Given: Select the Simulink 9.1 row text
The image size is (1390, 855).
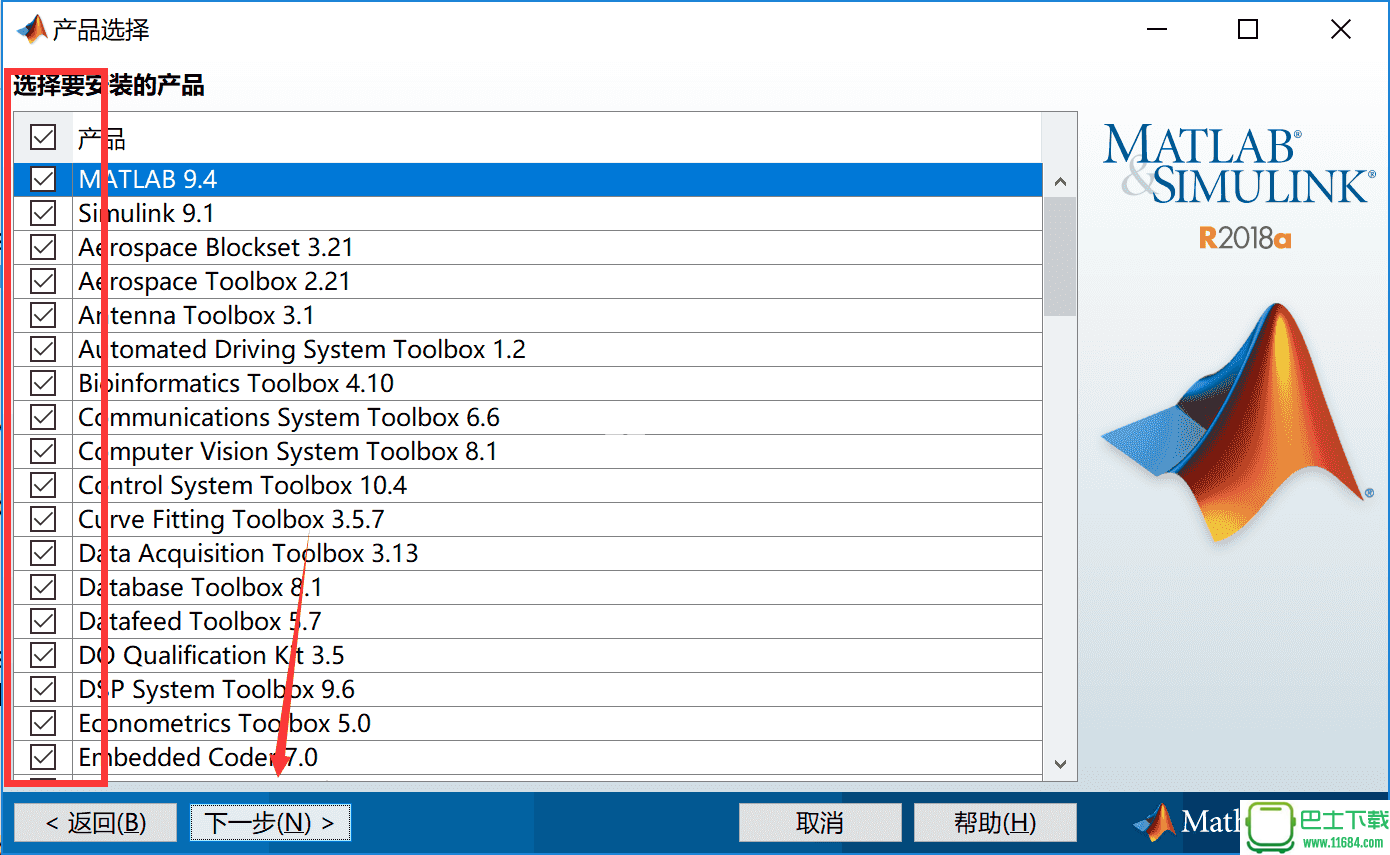Looking at the screenshot, I should coord(146,213).
